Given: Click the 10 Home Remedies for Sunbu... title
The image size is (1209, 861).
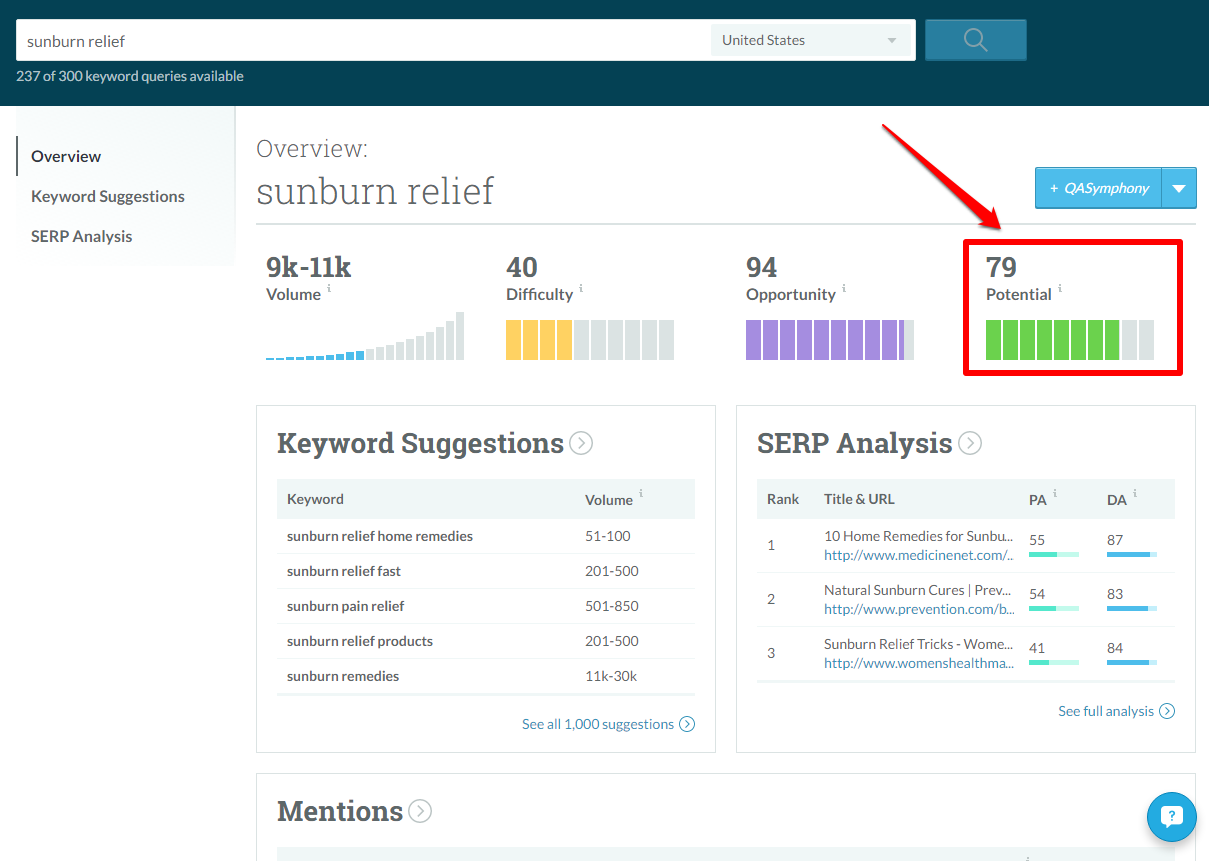Looking at the screenshot, I should pos(919,536).
